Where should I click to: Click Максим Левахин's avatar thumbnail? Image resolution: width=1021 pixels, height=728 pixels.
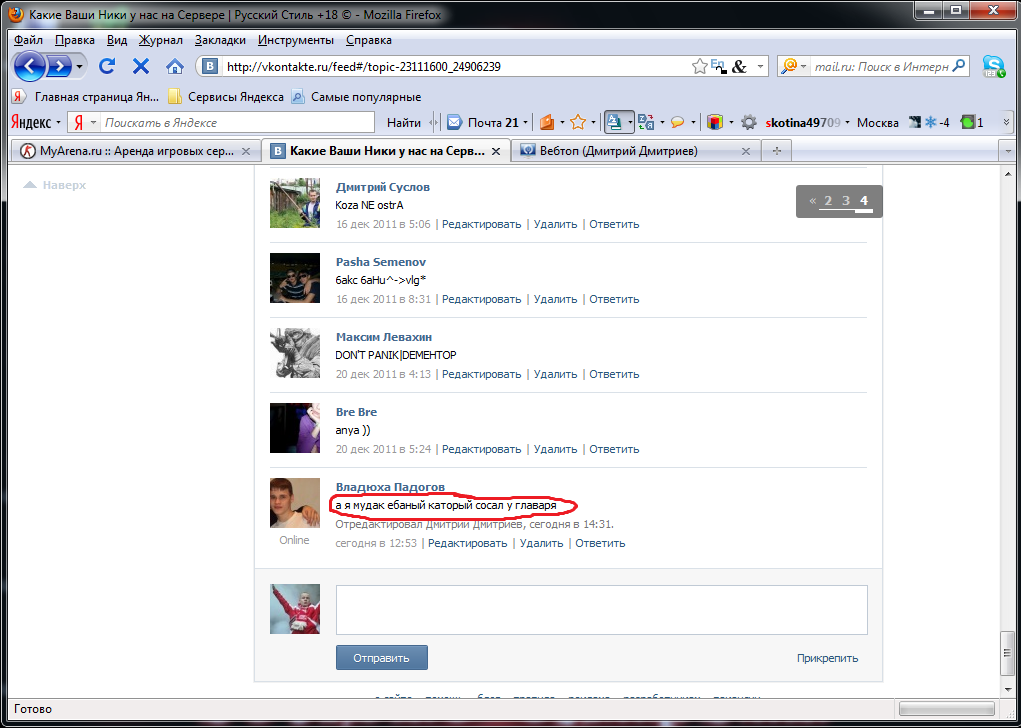pos(295,353)
